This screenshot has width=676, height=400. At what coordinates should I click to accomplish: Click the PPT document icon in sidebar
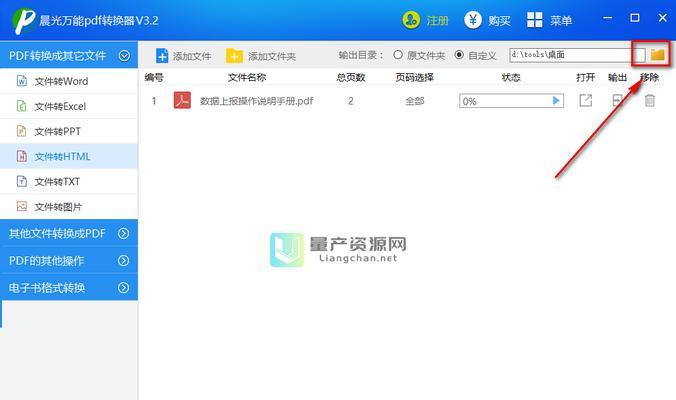pyautogui.click(x=22, y=131)
